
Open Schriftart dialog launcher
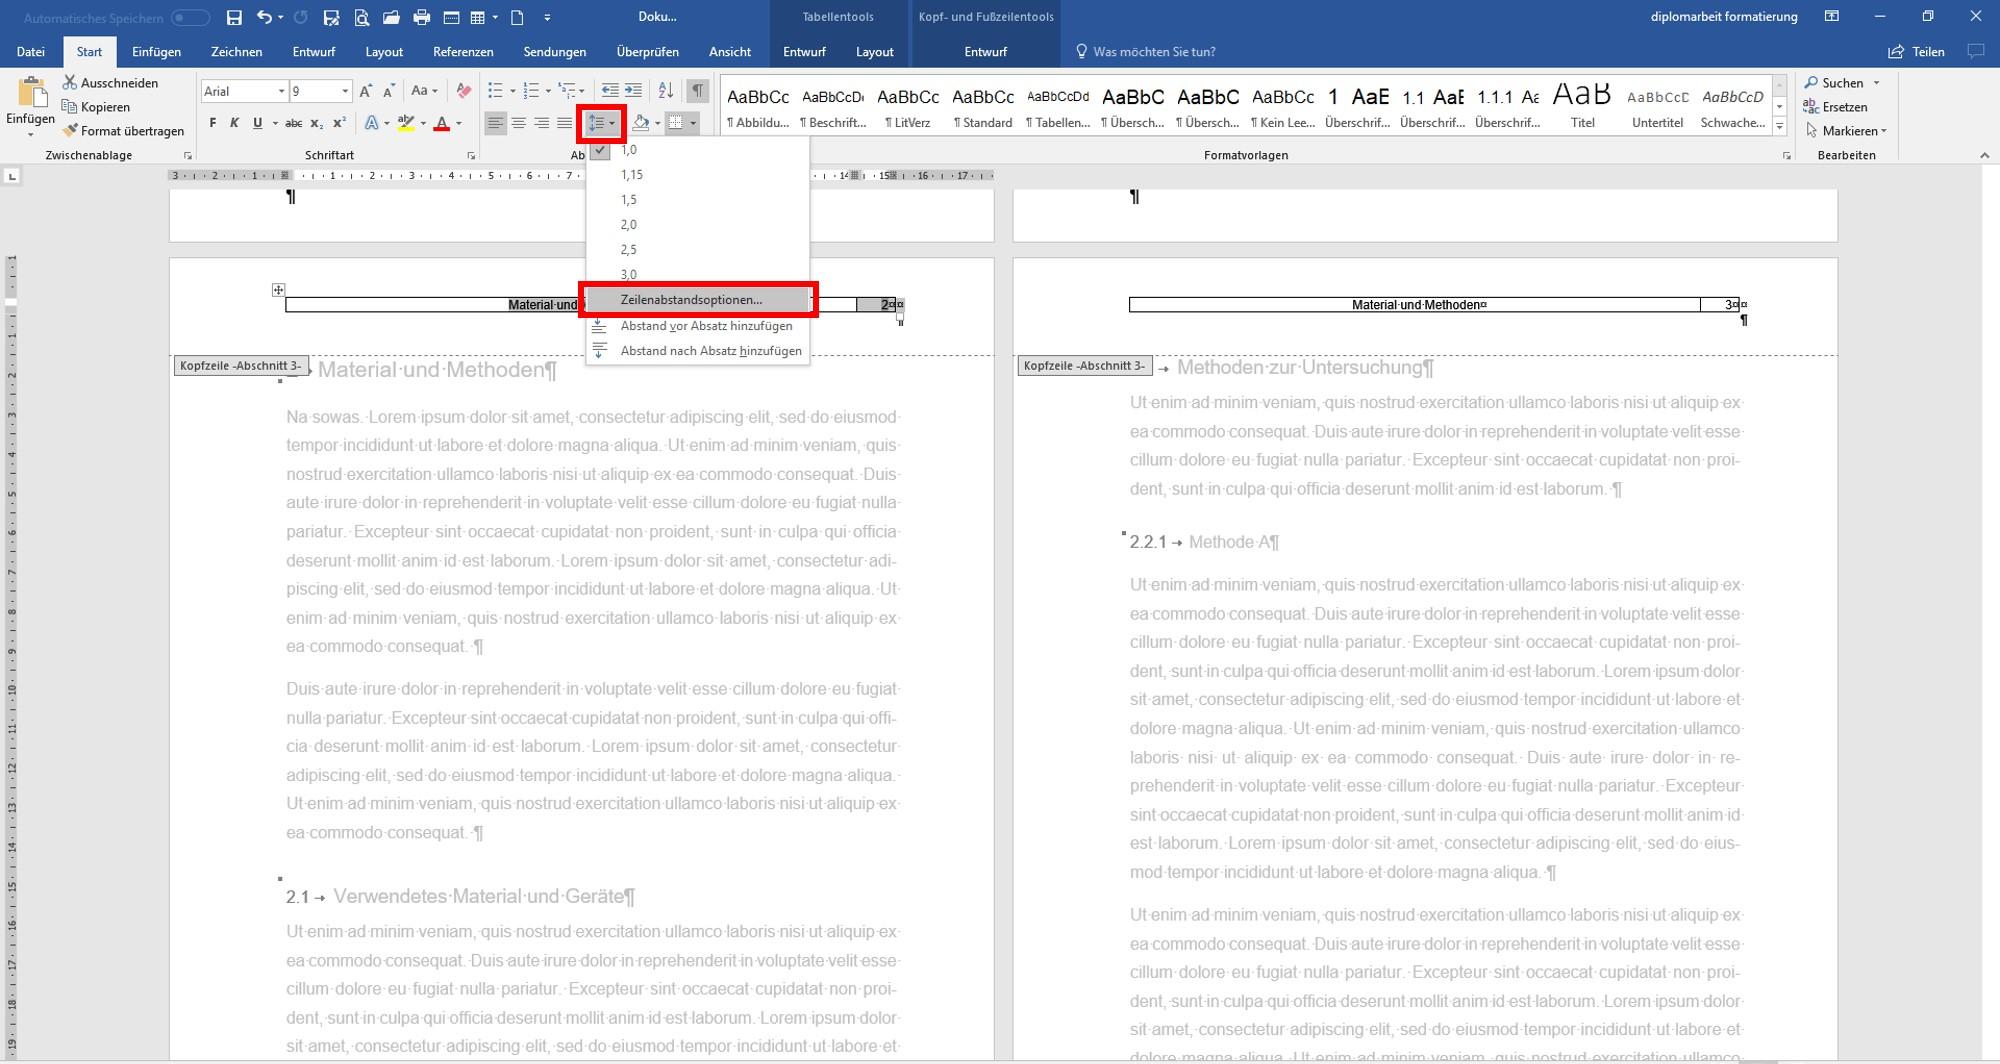[x=471, y=156]
